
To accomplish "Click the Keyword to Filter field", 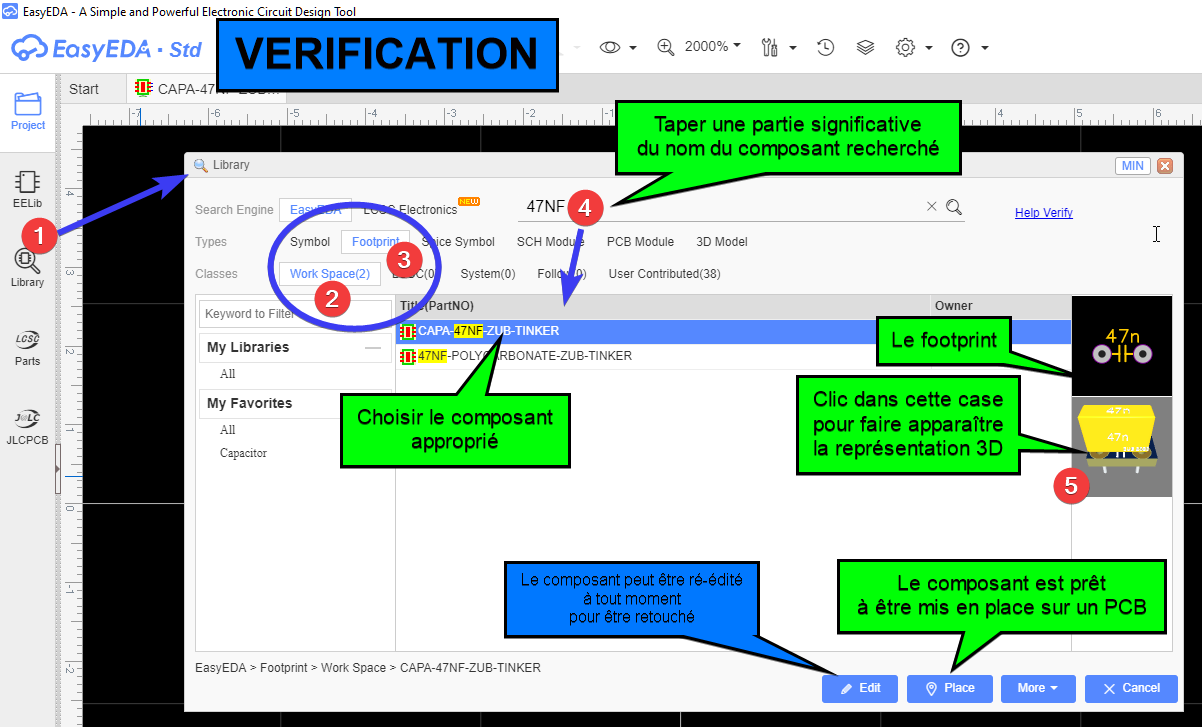I will (296, 314).
